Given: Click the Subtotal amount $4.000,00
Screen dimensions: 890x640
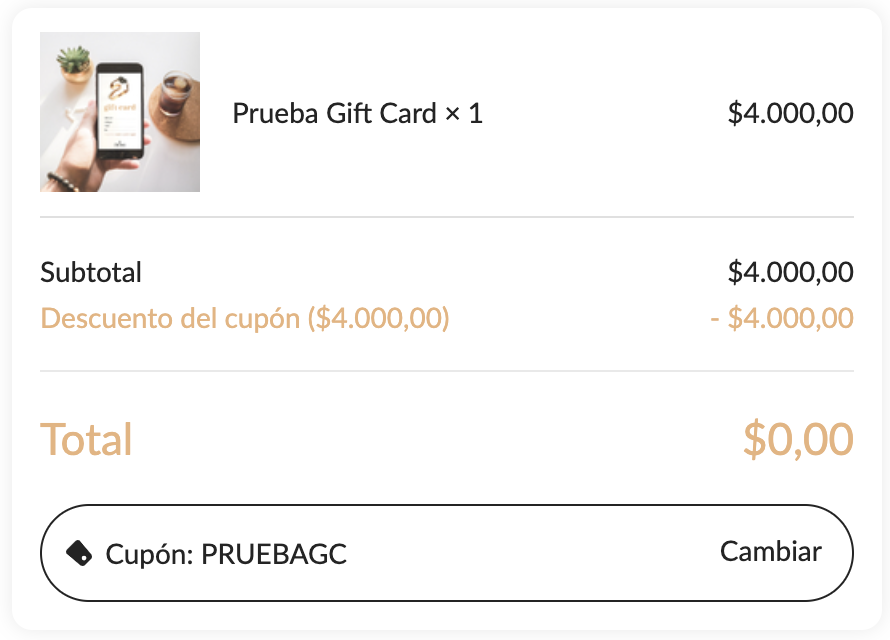Looking at the screenshot, I should pyautogui.click(x=791, y=272).
